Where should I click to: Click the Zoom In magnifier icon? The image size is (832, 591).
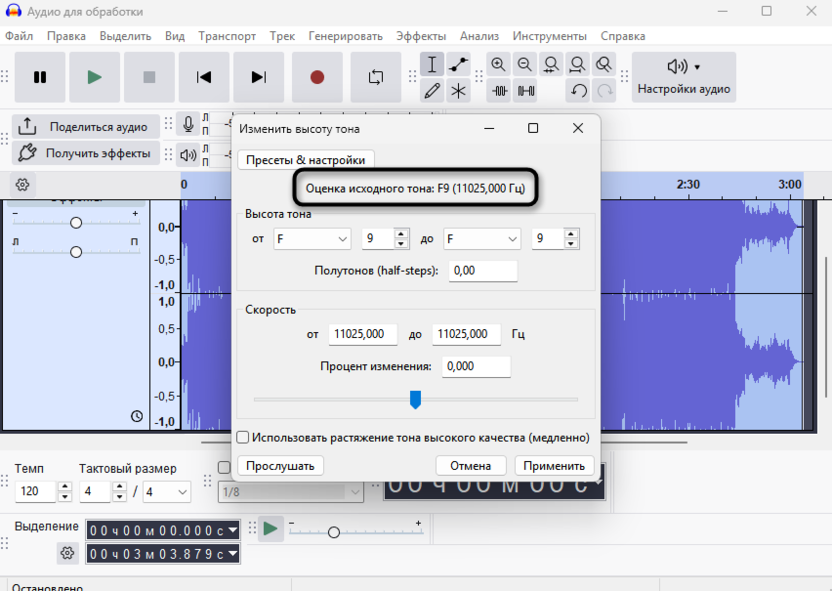point(499,65)
